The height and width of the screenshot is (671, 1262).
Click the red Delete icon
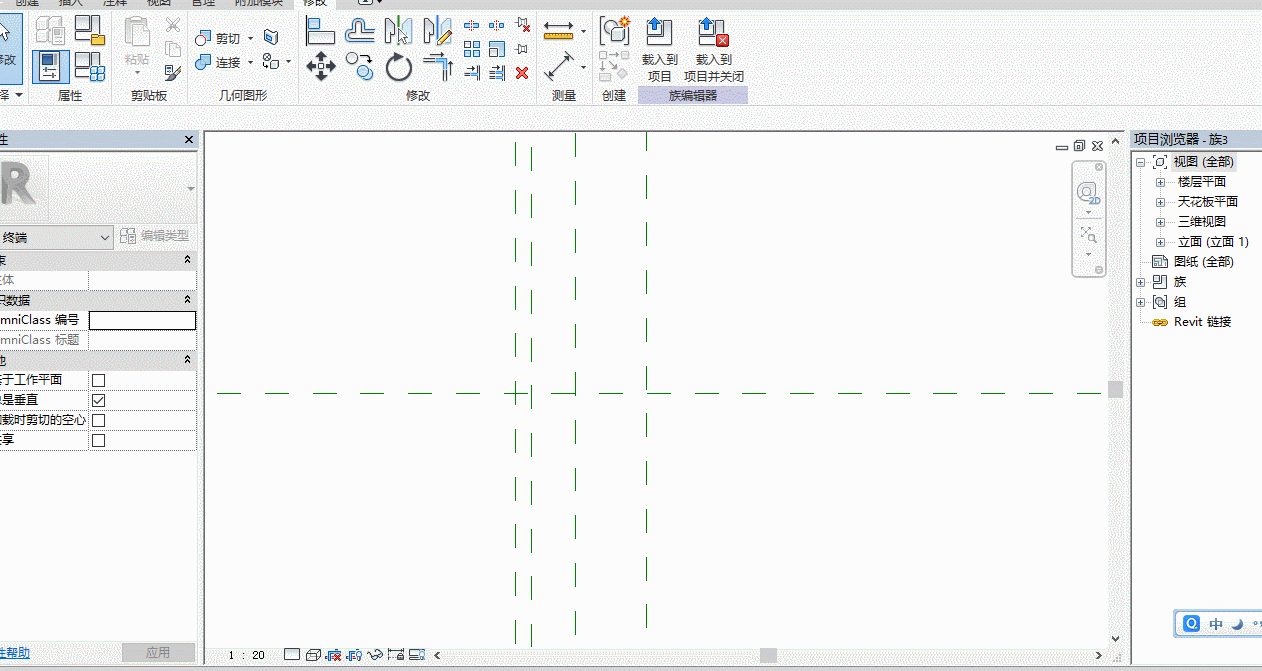(x=522, y=72)
